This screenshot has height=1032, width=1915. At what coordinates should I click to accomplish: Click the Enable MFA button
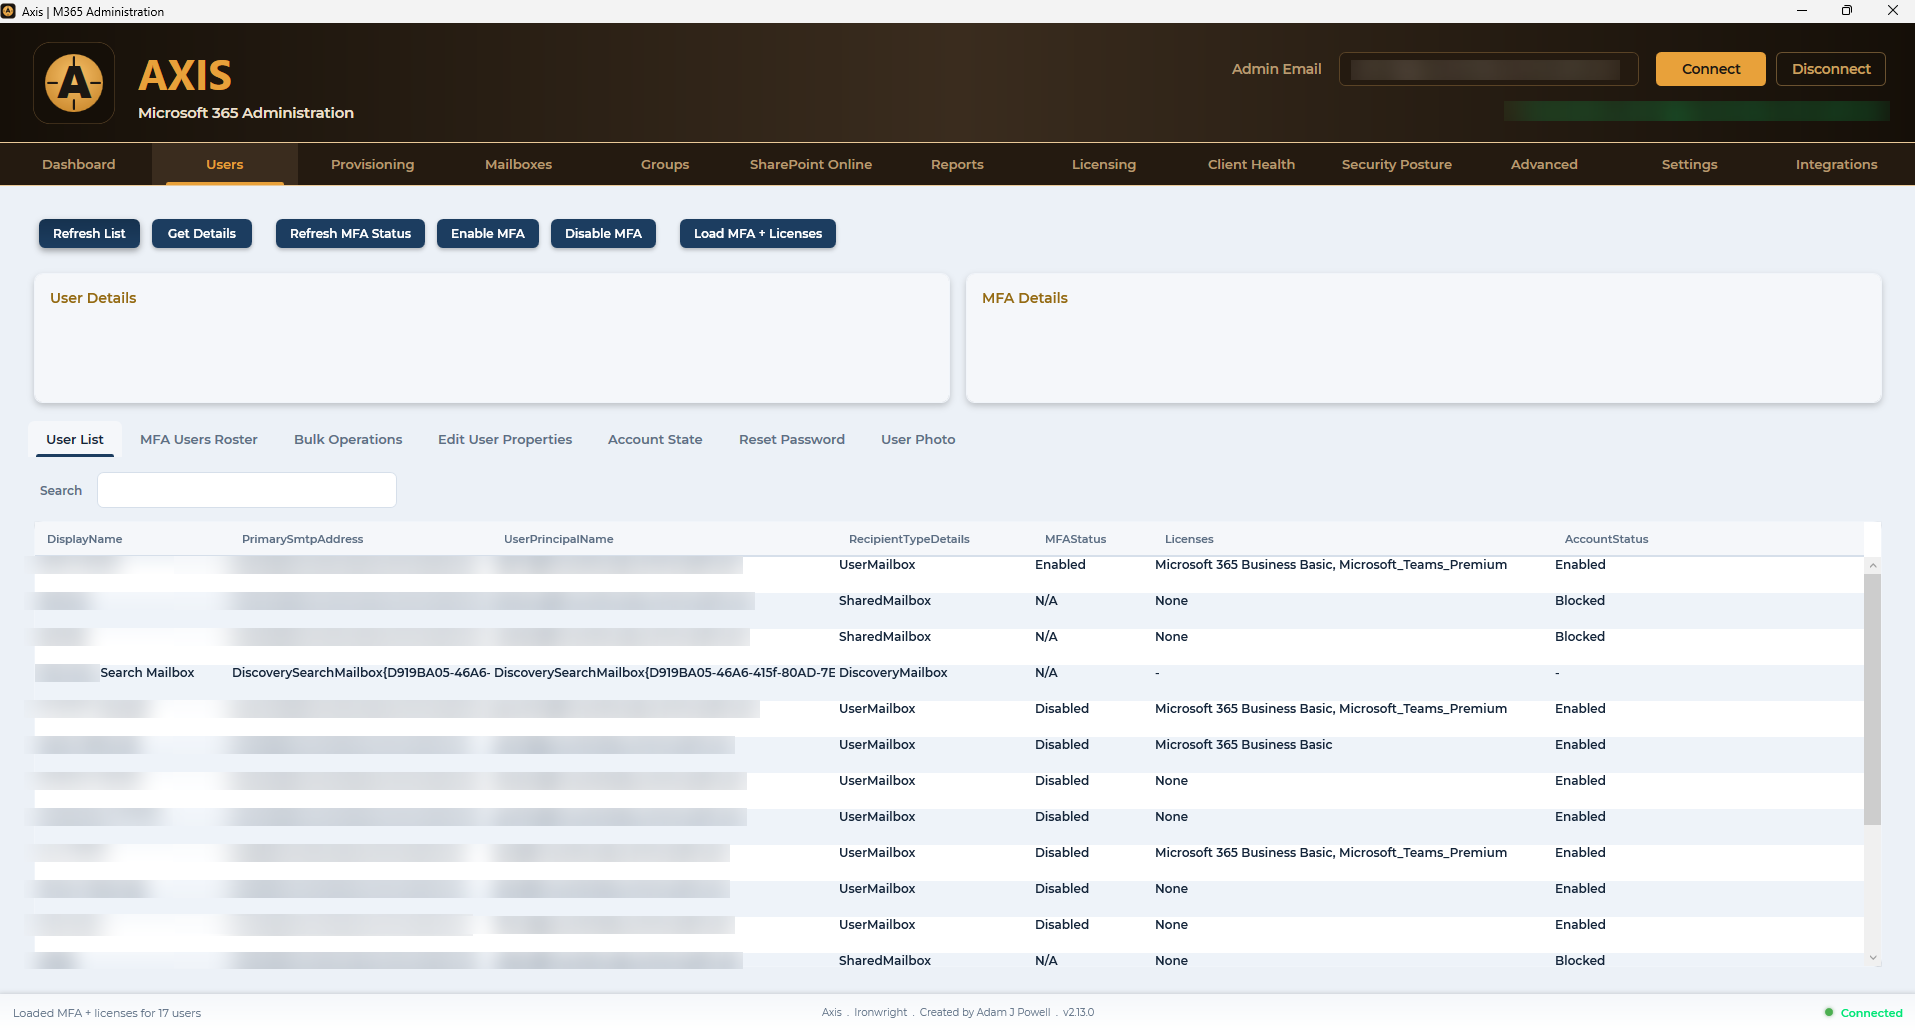(x=488, y=233)
